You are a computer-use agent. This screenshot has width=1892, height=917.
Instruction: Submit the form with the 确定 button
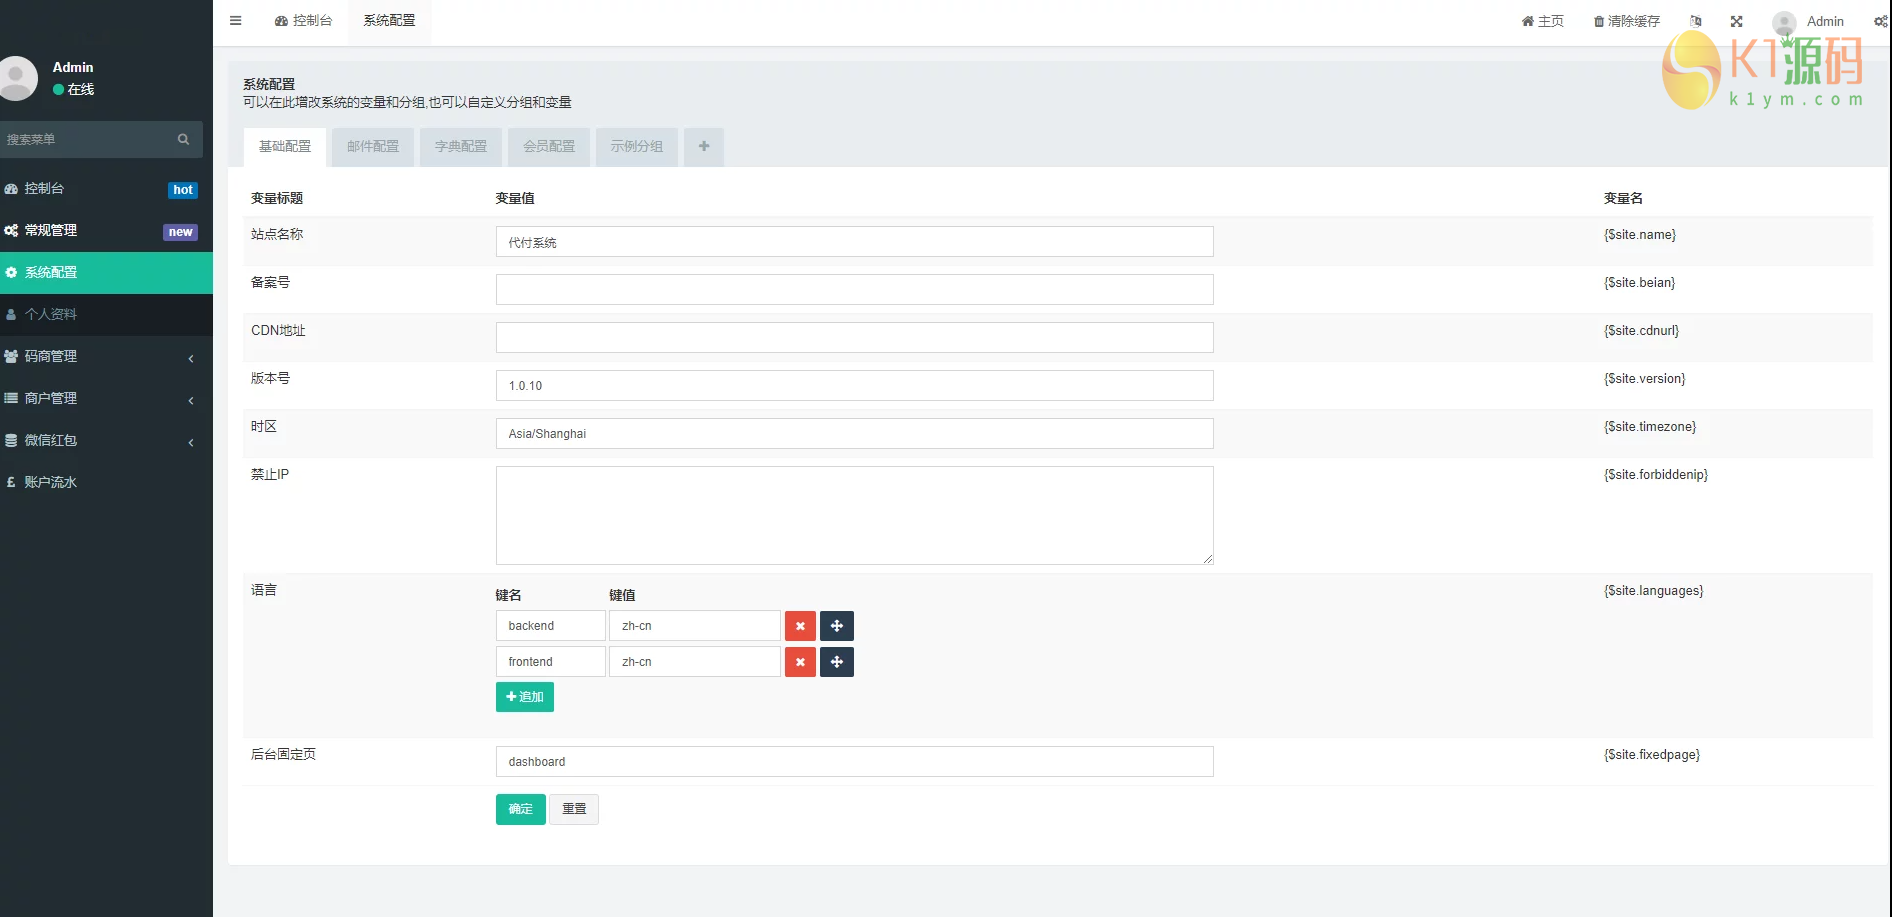(x=521, y=809)
